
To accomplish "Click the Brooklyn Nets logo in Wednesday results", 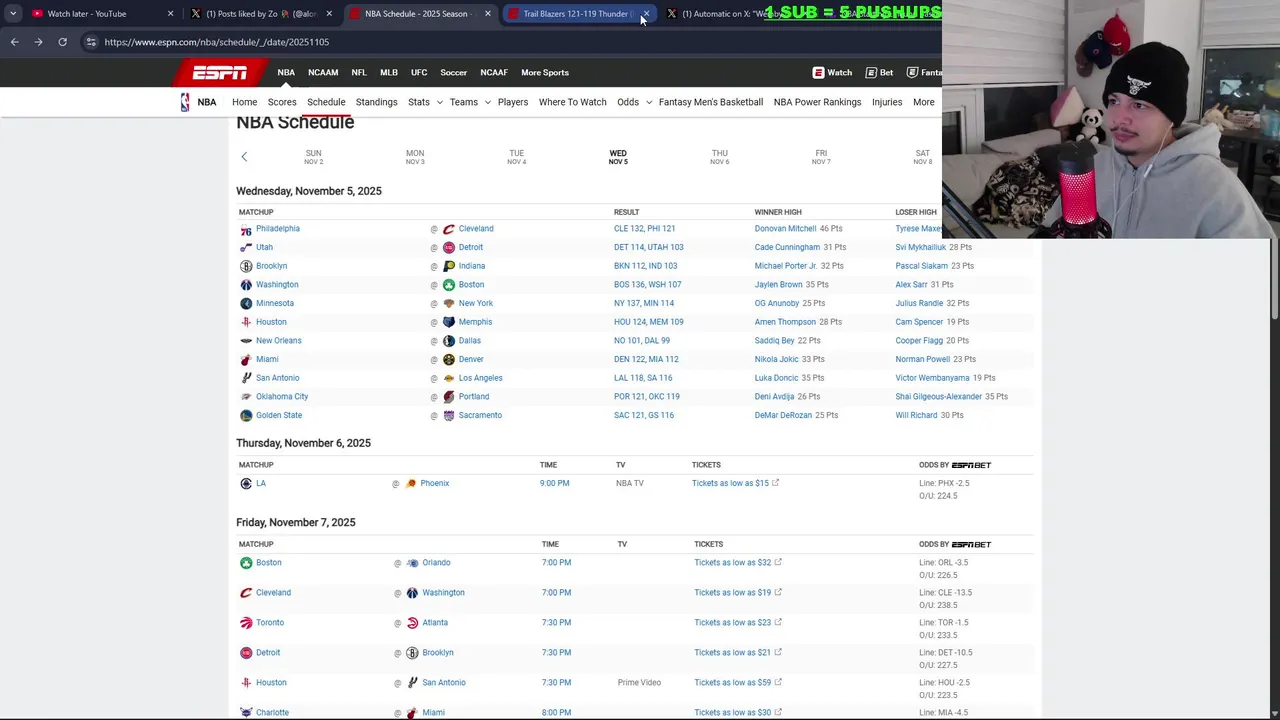I will pyautogui.click(x=246, y=266).
